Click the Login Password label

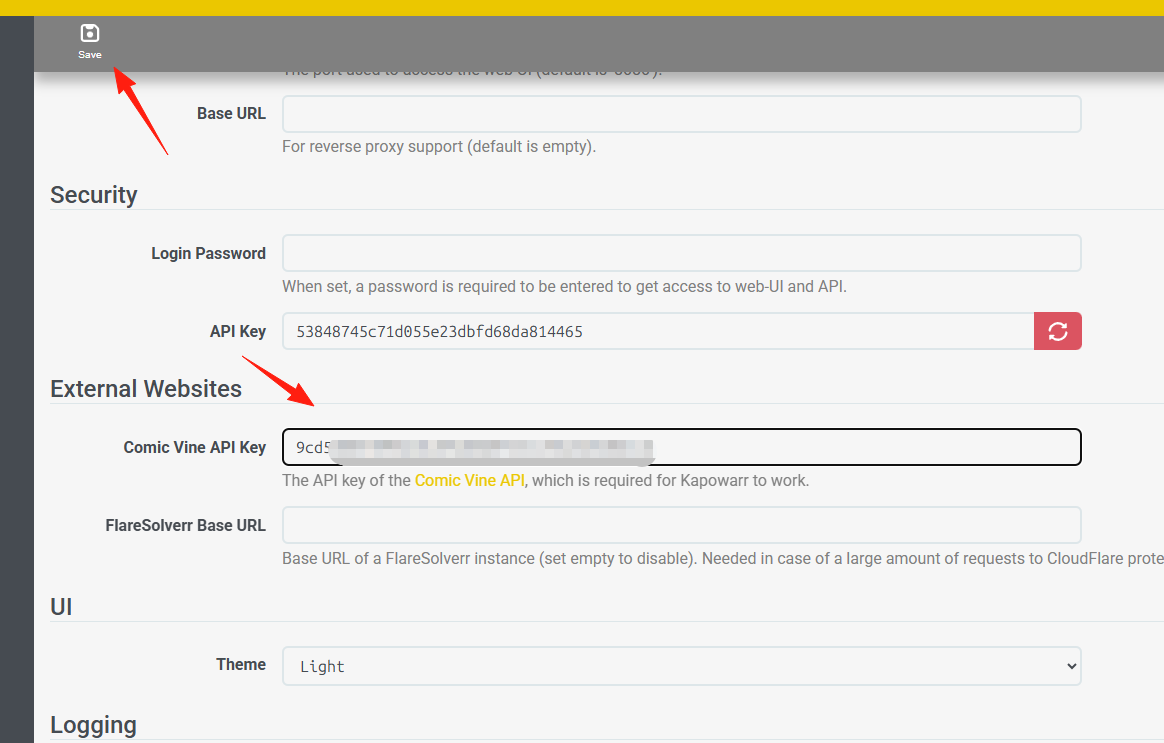[209, 253]
